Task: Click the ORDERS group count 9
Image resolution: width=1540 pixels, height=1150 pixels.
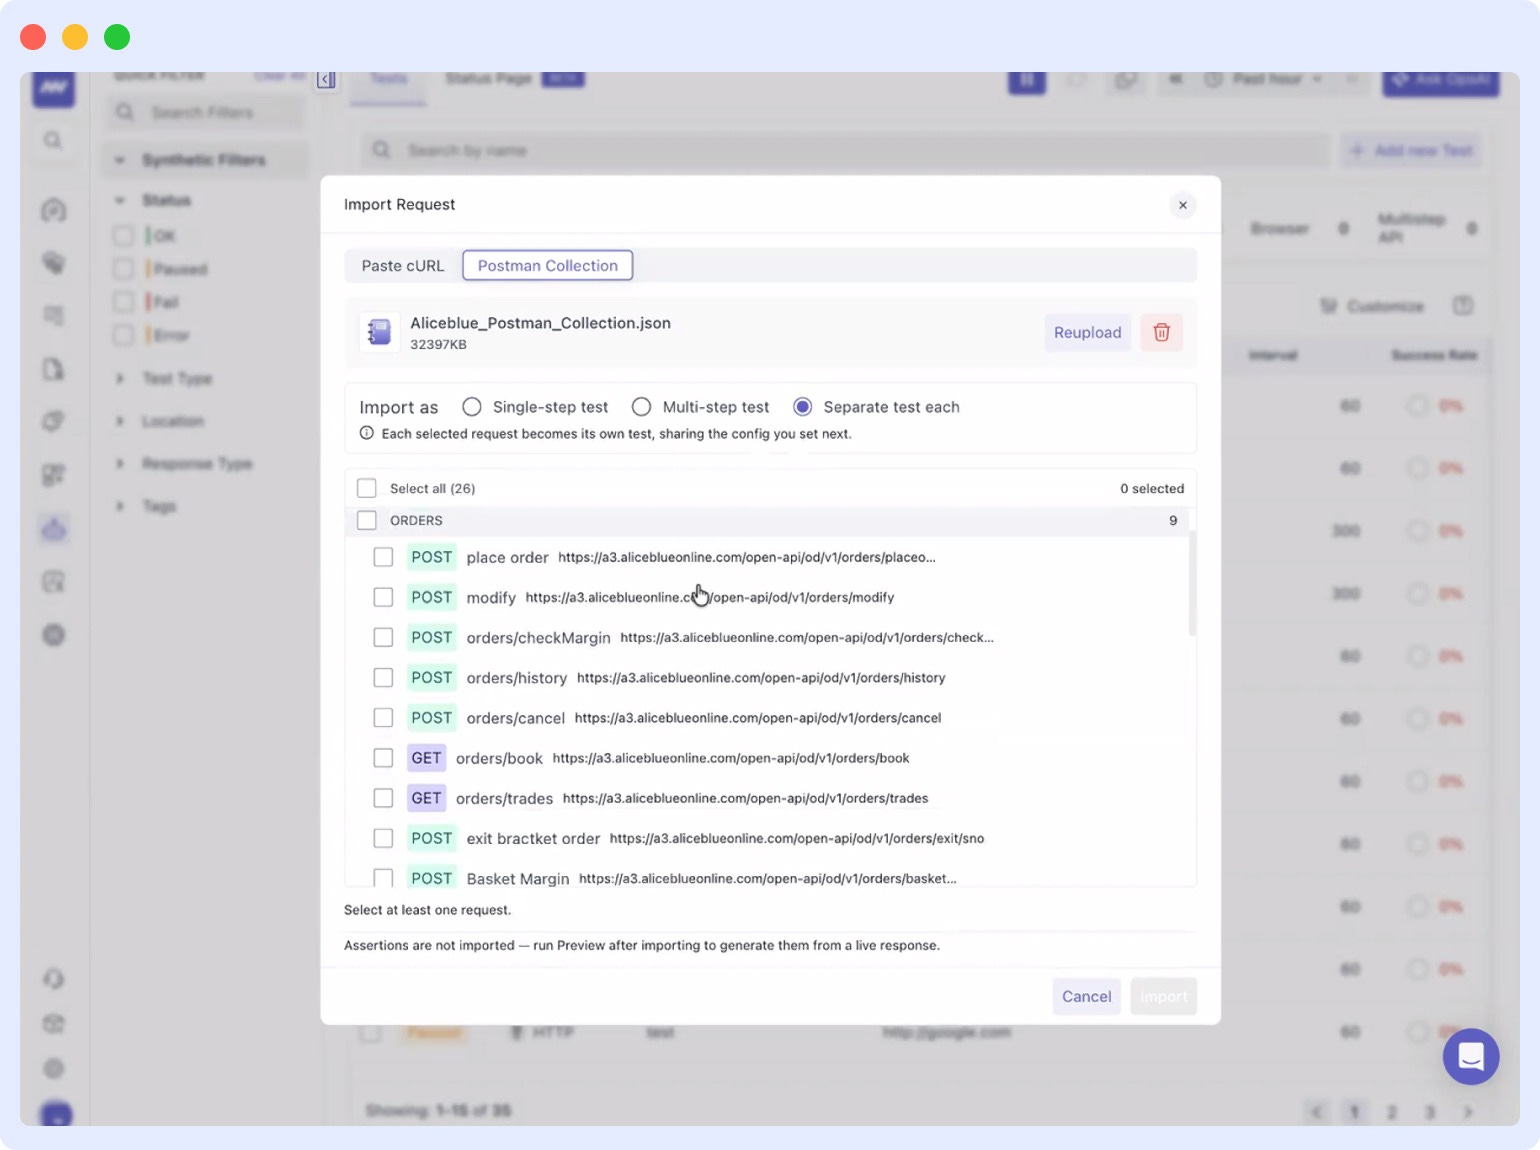Action: [x=1173, y=520]
